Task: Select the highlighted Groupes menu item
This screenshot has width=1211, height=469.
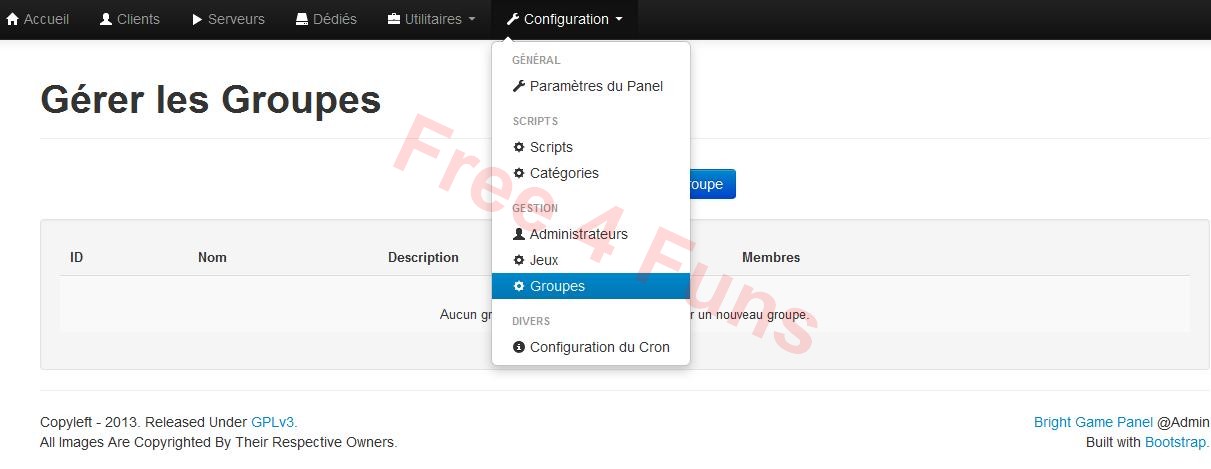Action: point(557,286)
